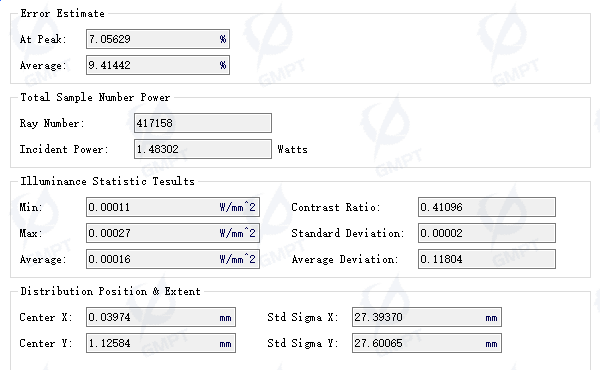This screenshot has height=370, width=600.
Task: Click the At Peak error field
Action: point(158,39)
